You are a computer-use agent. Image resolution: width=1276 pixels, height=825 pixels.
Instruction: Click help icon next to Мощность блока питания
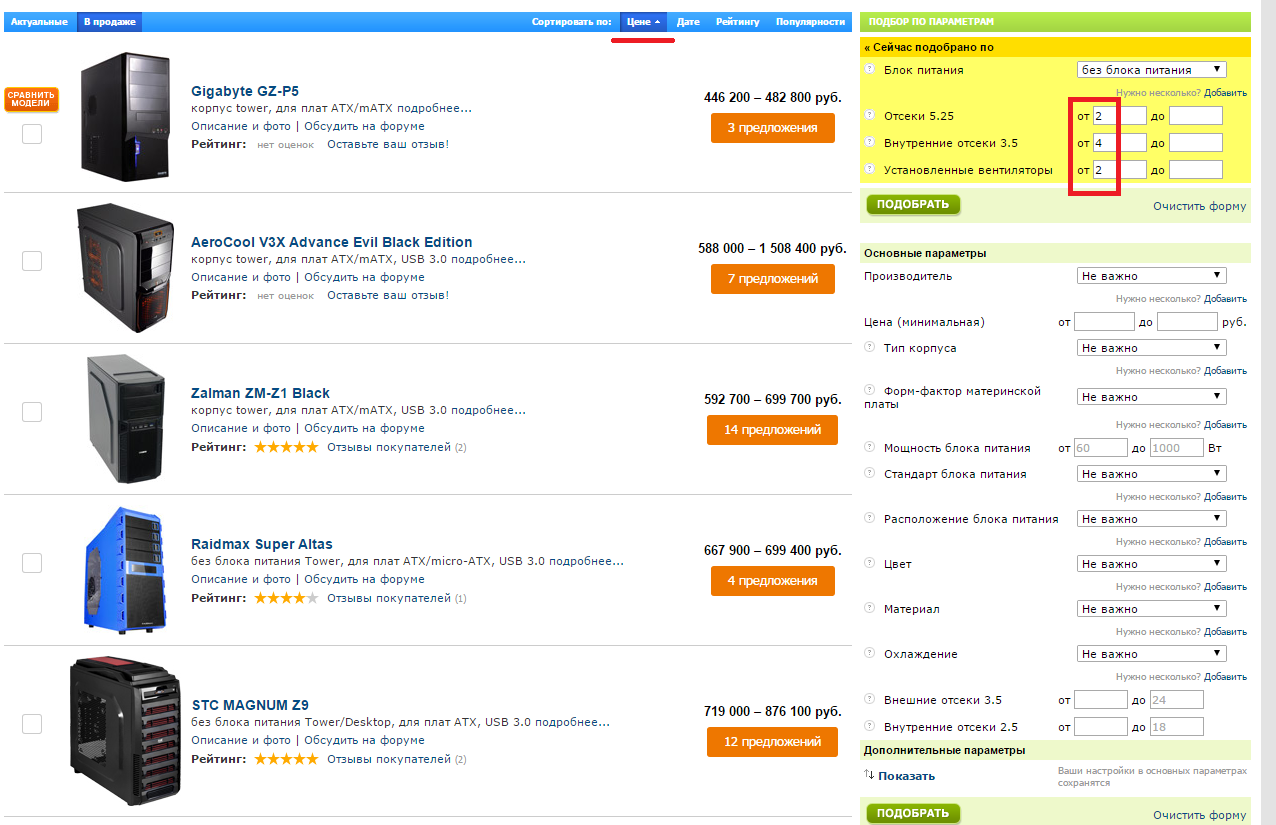869,447
